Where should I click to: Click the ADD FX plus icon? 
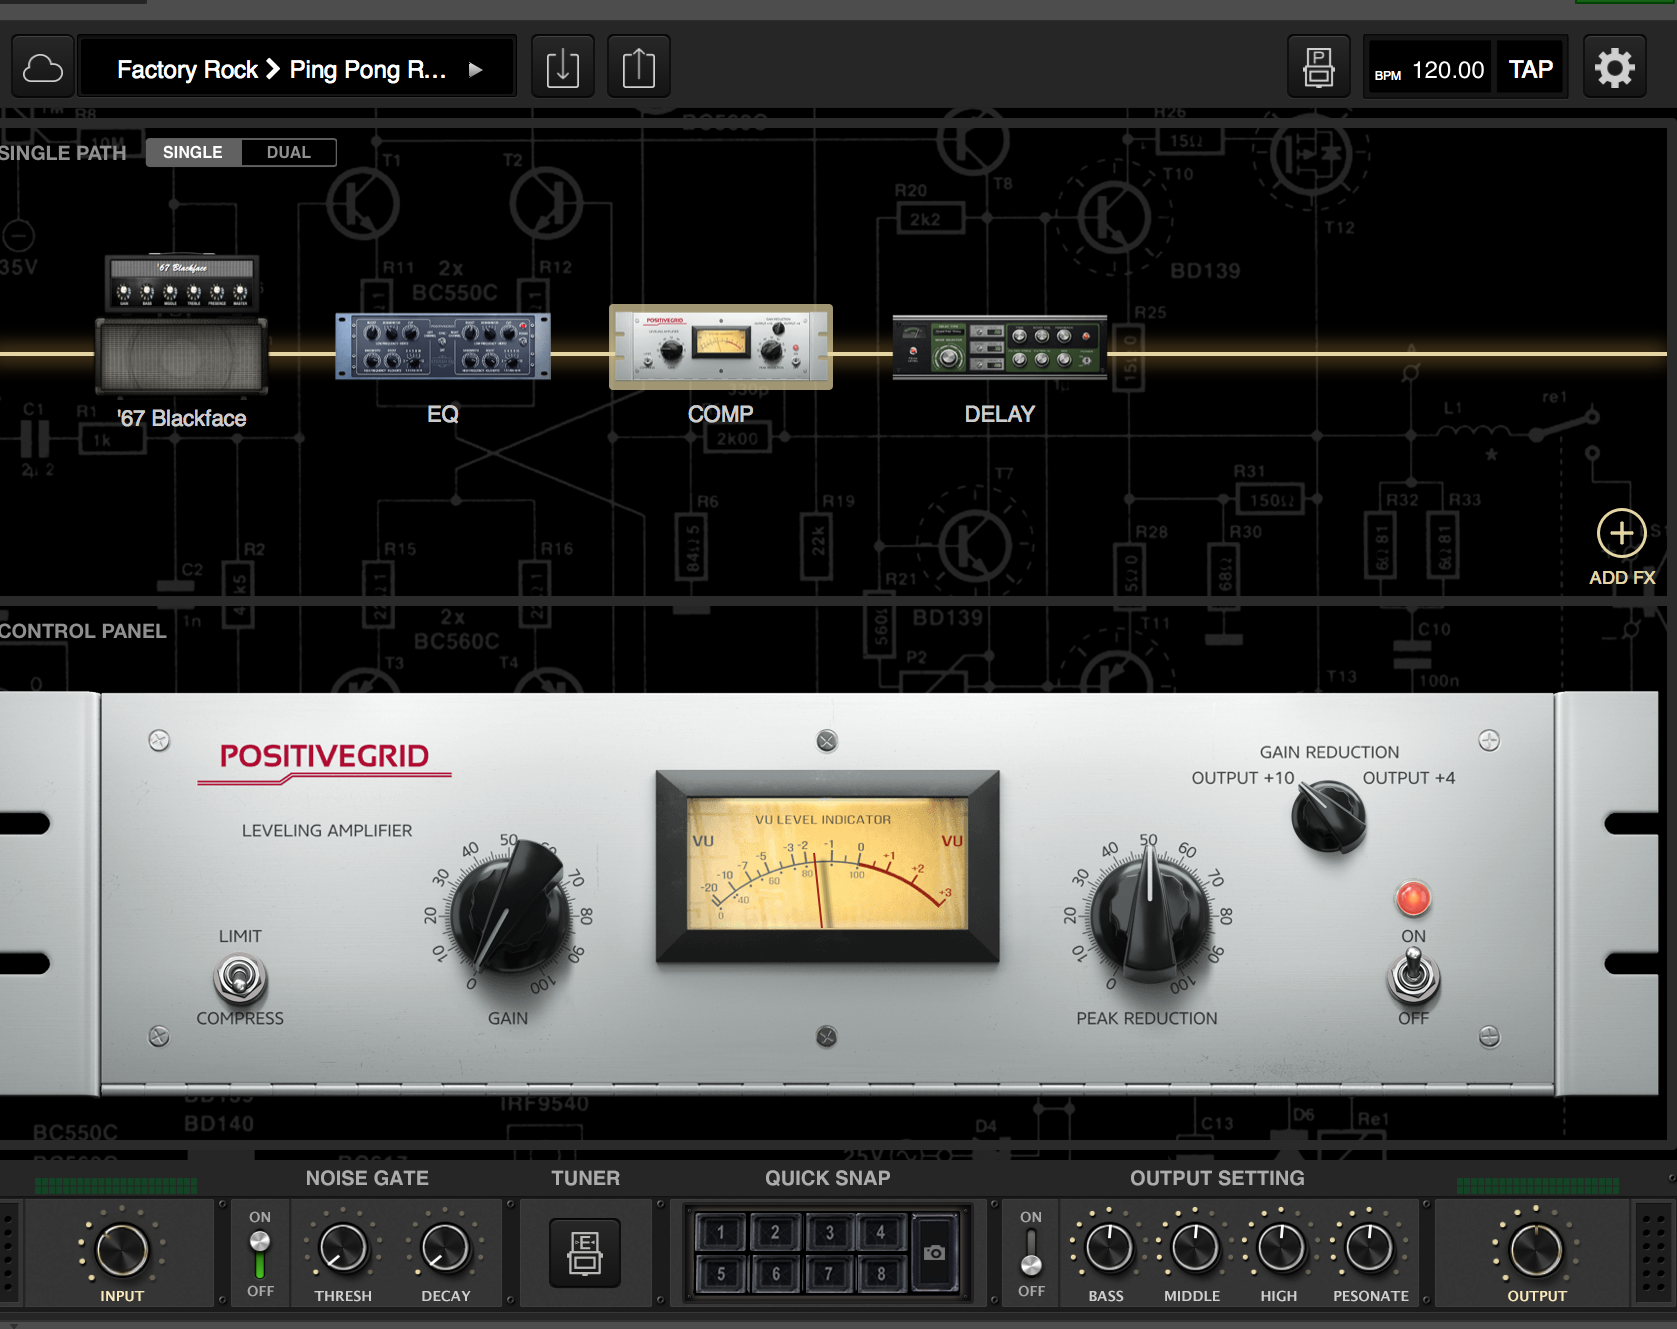[1621, 533]
